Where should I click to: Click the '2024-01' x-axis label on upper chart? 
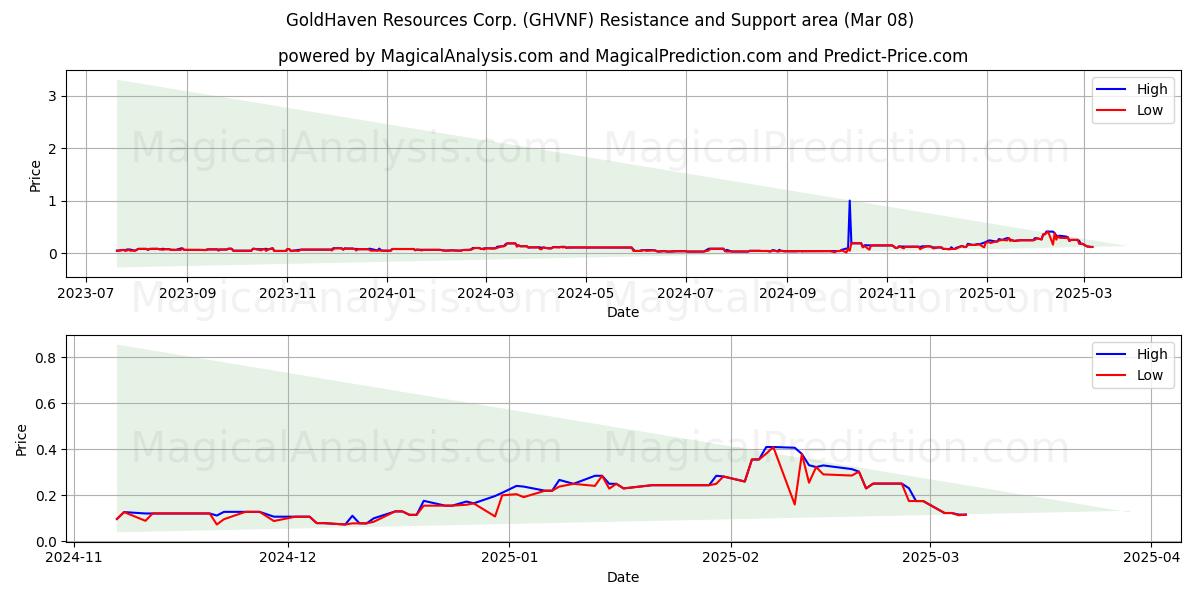coord(387,293)
